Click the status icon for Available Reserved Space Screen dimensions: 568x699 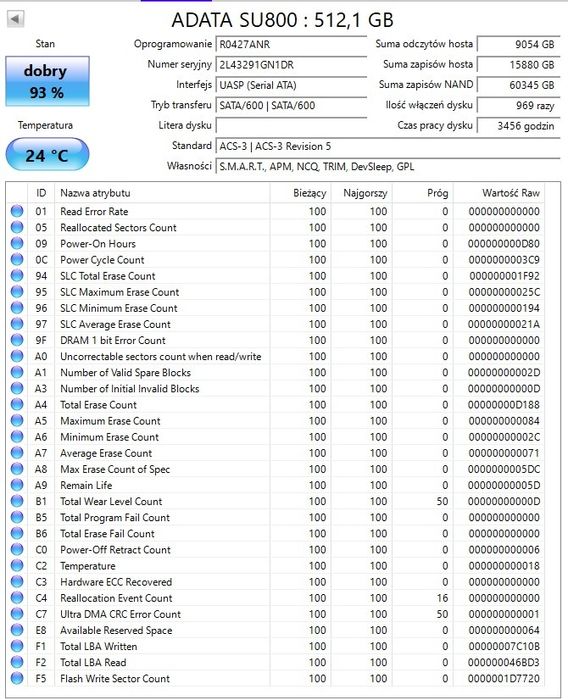pyautogui.click(x=17, y=629)
